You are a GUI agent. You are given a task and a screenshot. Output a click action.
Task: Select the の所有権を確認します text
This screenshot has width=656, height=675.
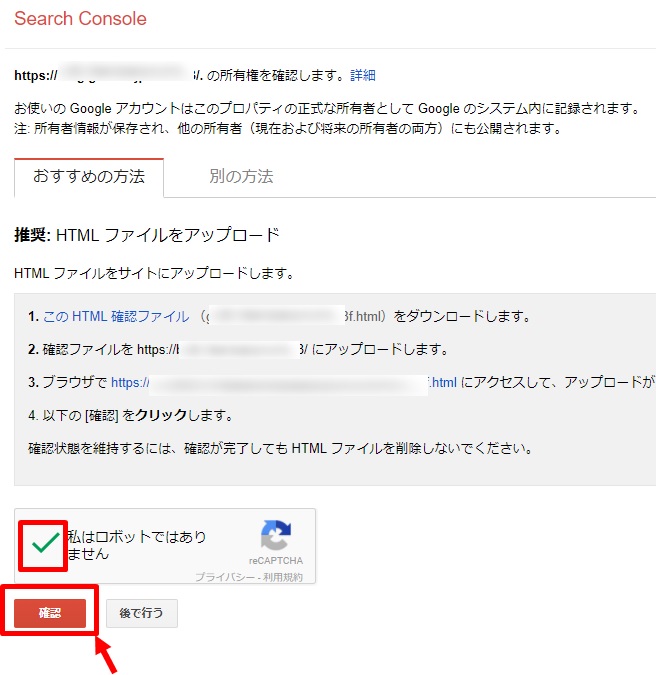click(x=275, y=75)
